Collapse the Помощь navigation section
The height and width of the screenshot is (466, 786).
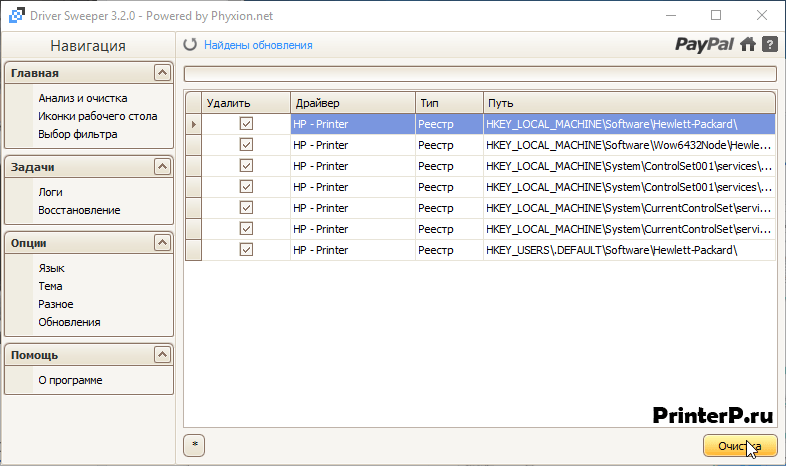click(x=162, y=355)
